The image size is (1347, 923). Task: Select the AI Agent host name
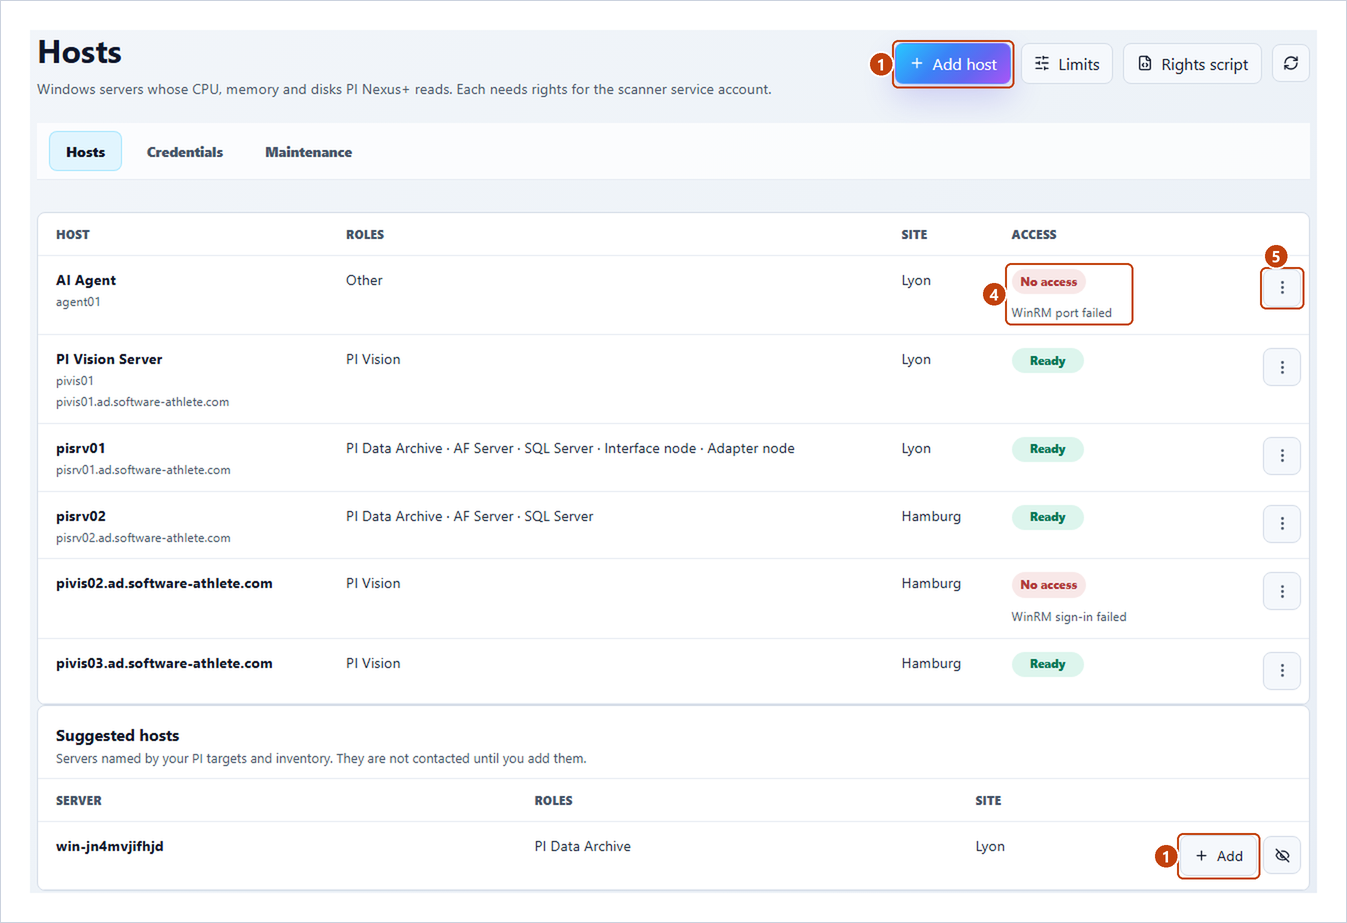pos(86,280)
